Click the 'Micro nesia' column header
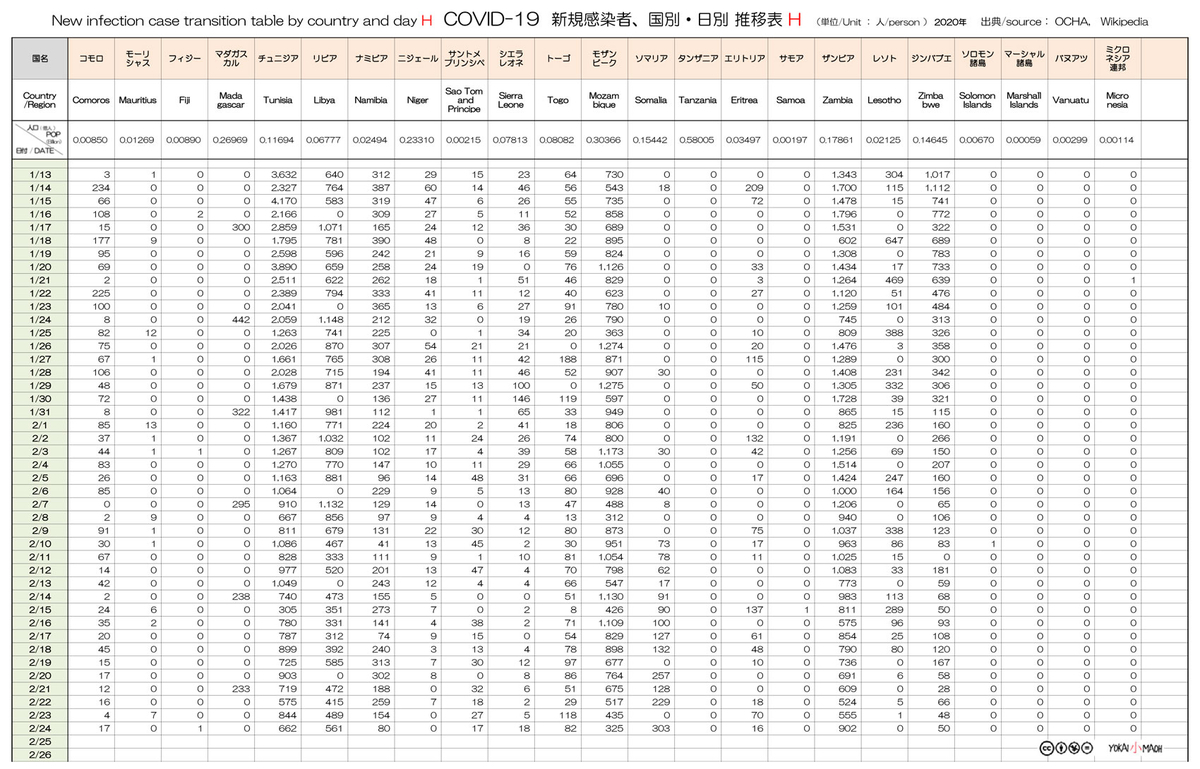Viewport: 1200px width, 769px height. (1117, 101)
